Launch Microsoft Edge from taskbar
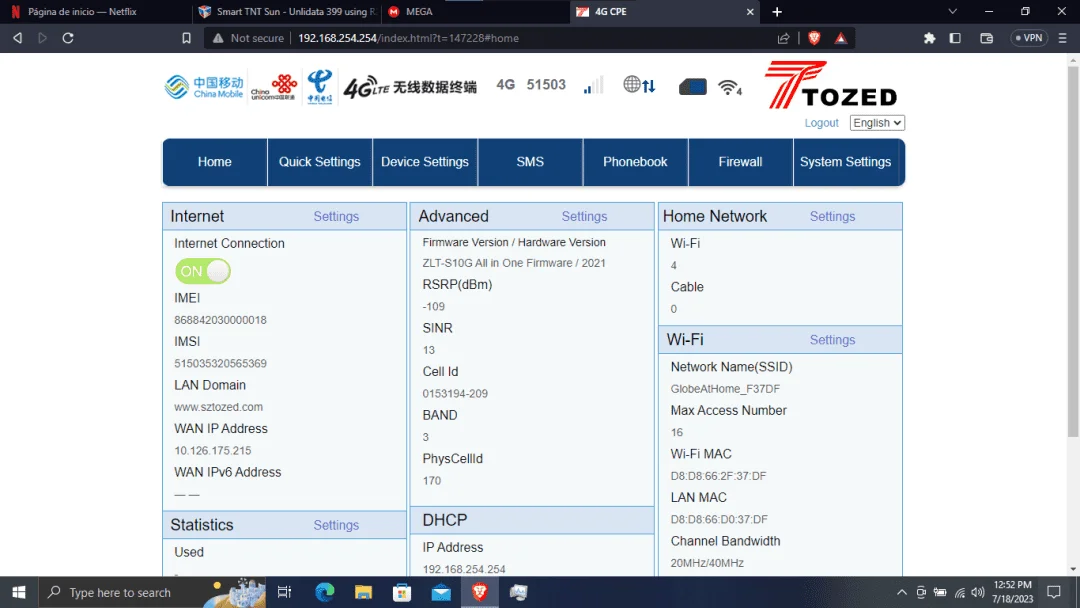The height and width of the screenshot is (608, 1080). (x=324, y=592)
